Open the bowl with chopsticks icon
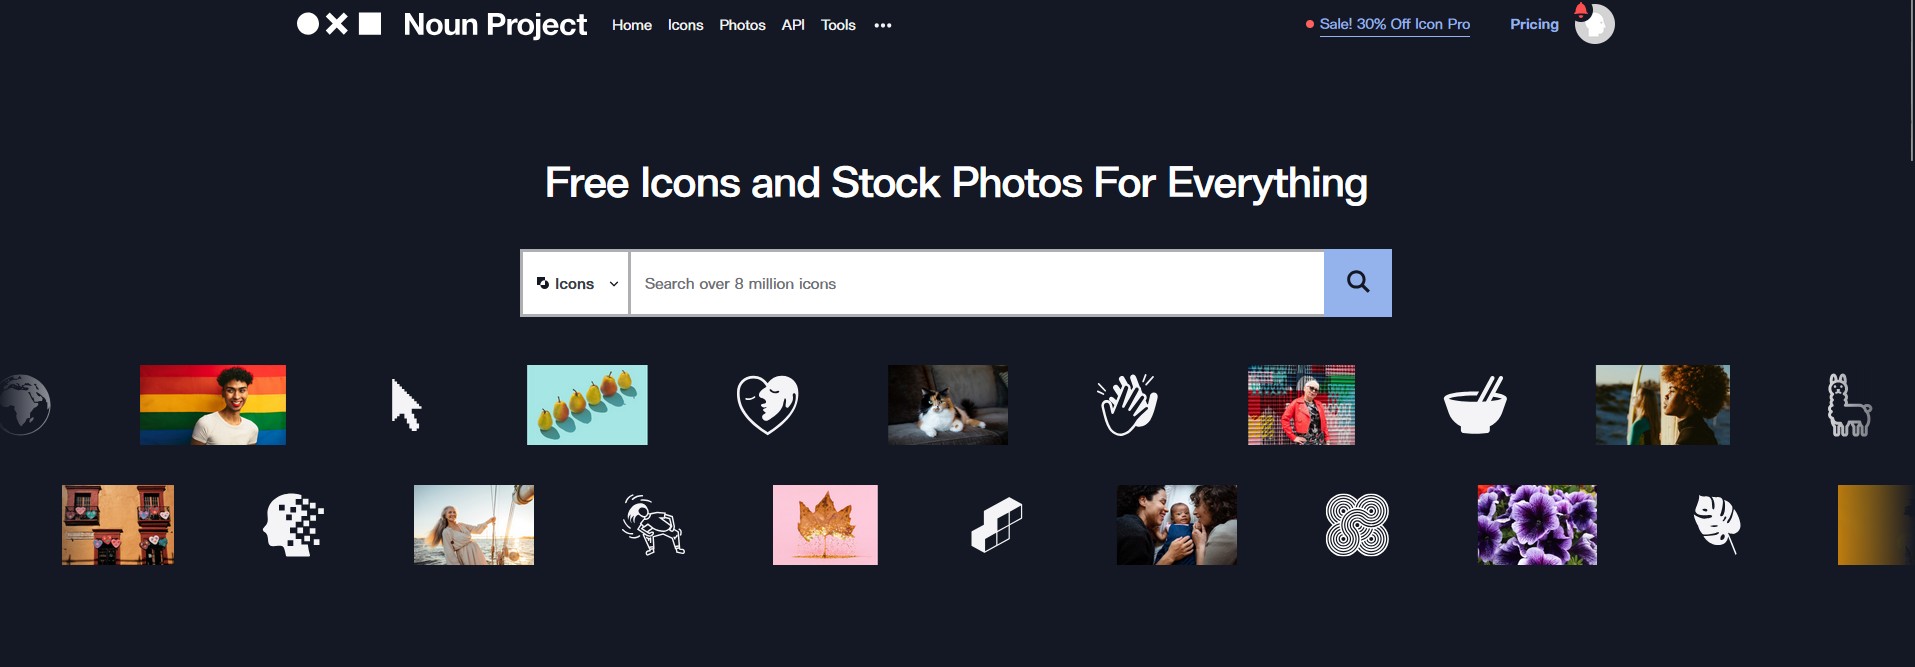Screen dimensions: 1915x667 click(x=1475, y=404)
